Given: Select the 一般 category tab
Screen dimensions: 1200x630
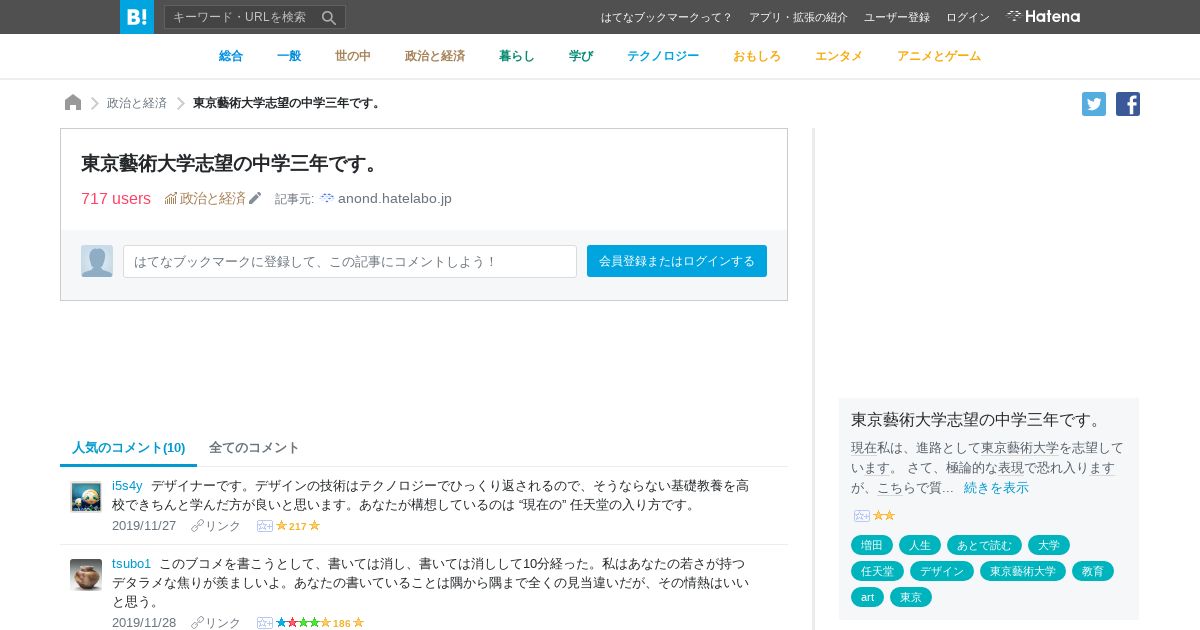Looking at the screenshot, I should (x=289, y=56).
